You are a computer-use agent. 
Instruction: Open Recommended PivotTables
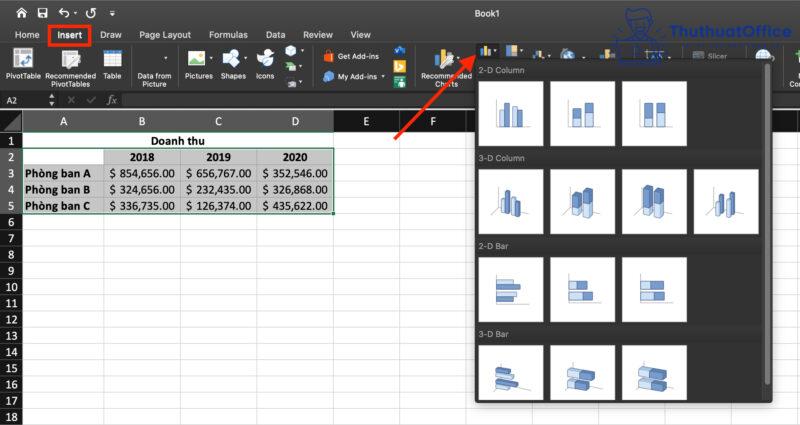click(70, 68)
